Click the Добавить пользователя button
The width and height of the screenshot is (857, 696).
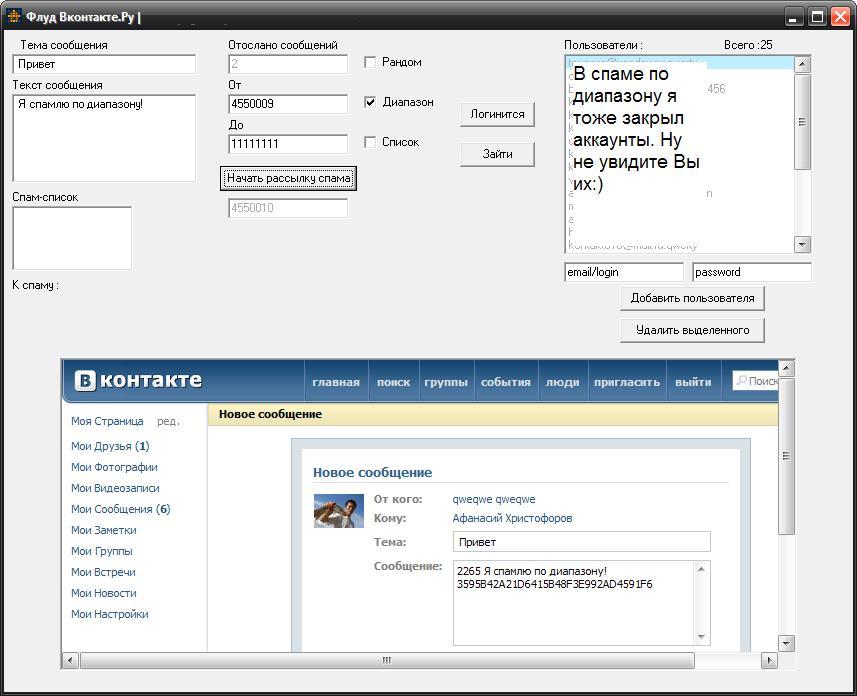pos(692,299)
